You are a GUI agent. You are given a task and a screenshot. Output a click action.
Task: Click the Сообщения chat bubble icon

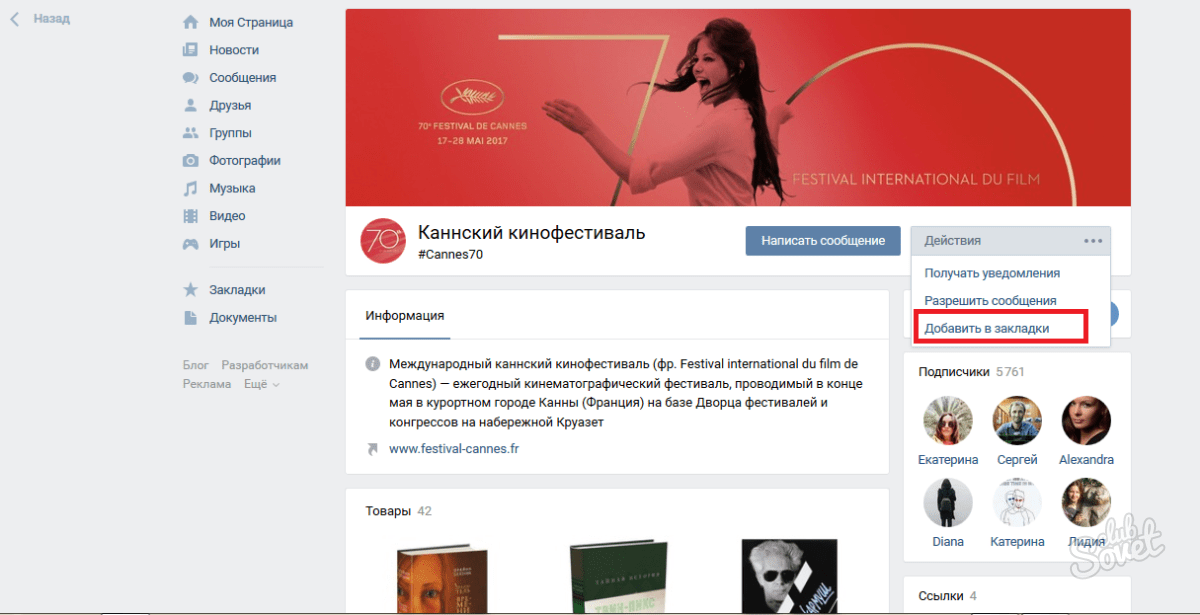pos(190,78)
